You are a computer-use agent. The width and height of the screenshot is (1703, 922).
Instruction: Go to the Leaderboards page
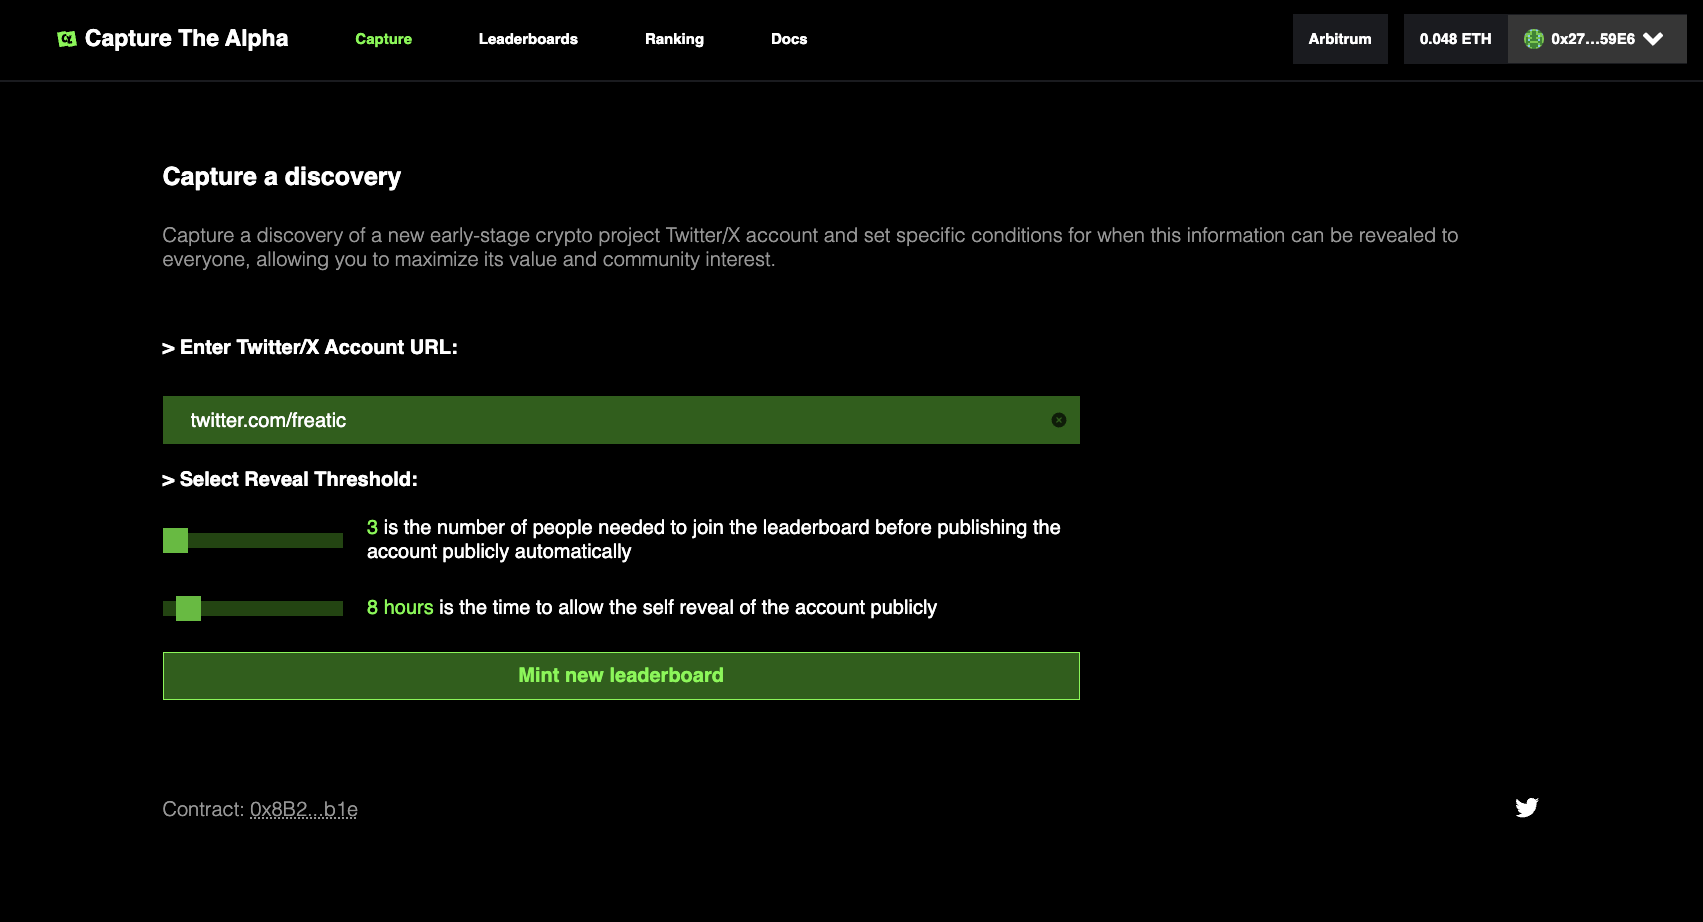(528, 39)
